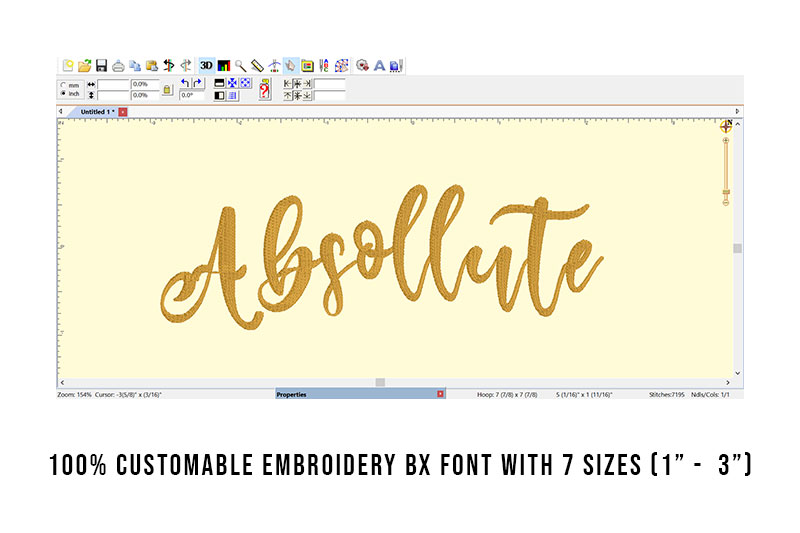Screen dimensions: 800x533
Task: Click the top-half black mirror icon
Action: coord(219,83)
